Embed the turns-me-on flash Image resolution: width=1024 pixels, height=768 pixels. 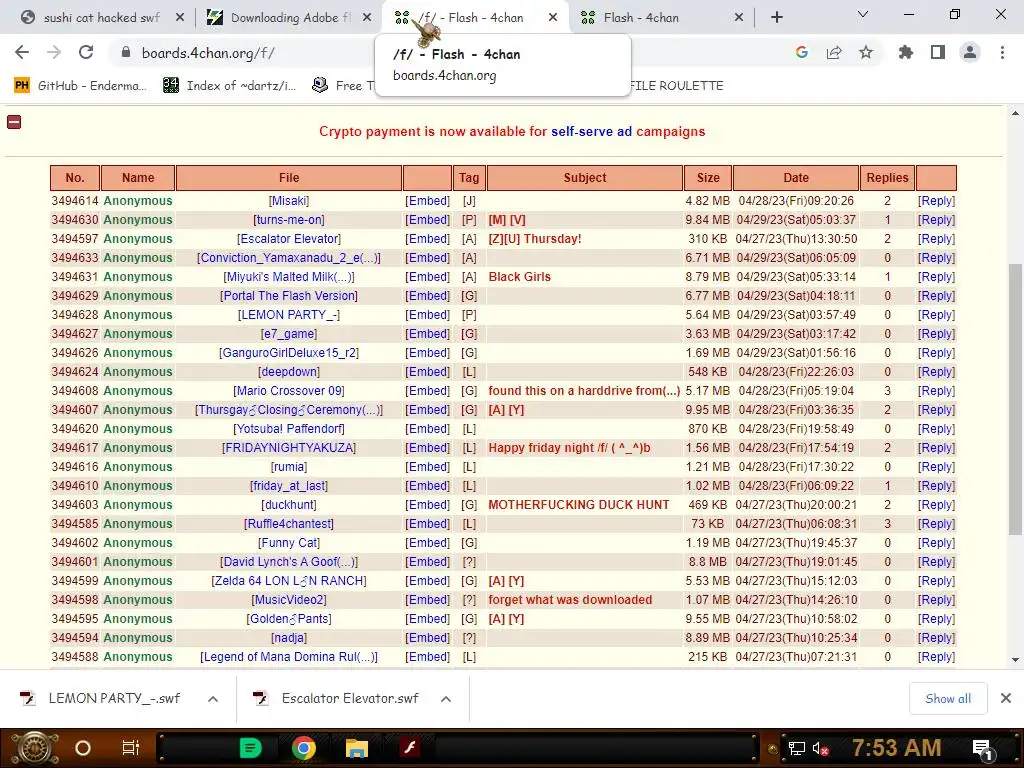pos(427,220)
